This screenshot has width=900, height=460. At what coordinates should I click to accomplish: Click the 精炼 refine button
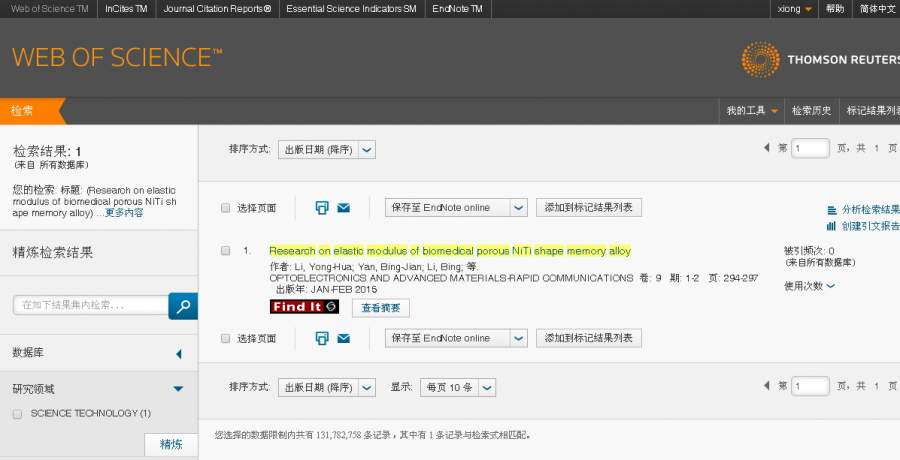tap(171, 444)
